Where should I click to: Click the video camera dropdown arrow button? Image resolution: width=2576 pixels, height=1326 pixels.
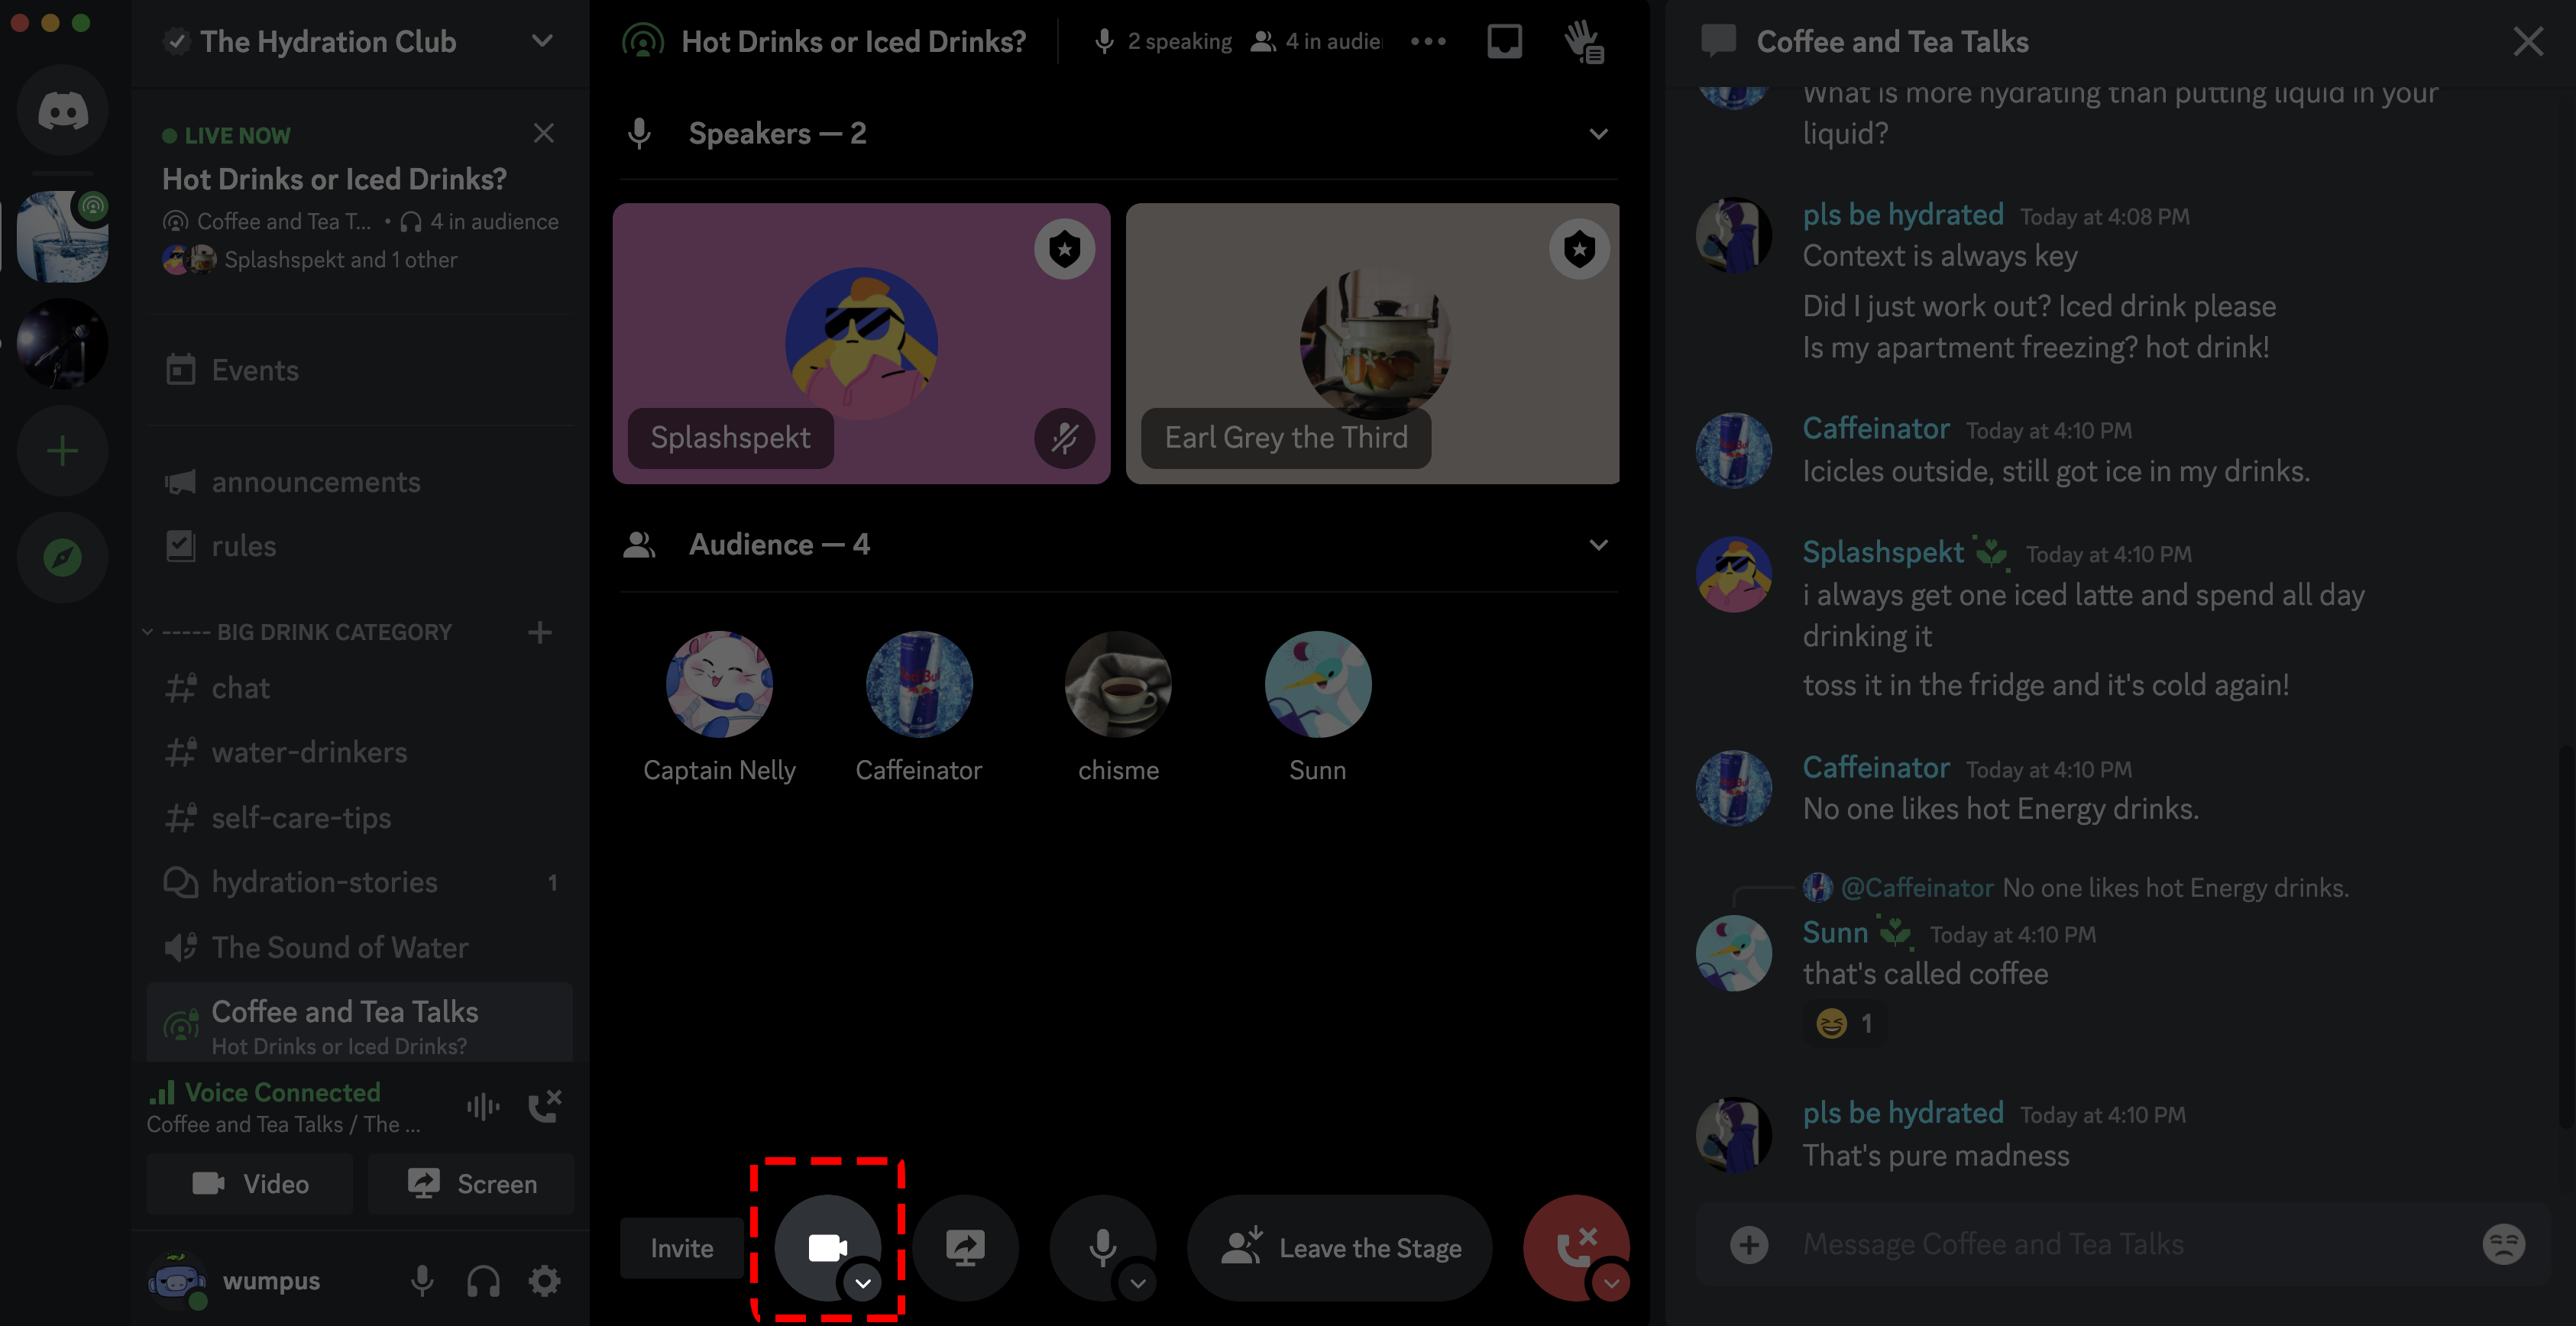tap(862, 1282)
